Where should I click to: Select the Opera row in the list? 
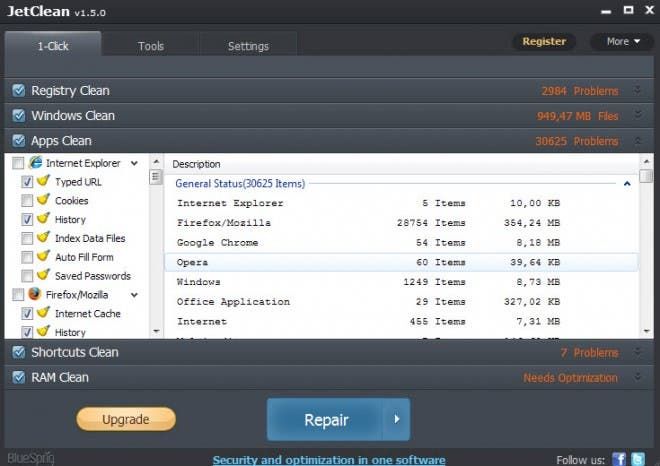tap(402, 262)
